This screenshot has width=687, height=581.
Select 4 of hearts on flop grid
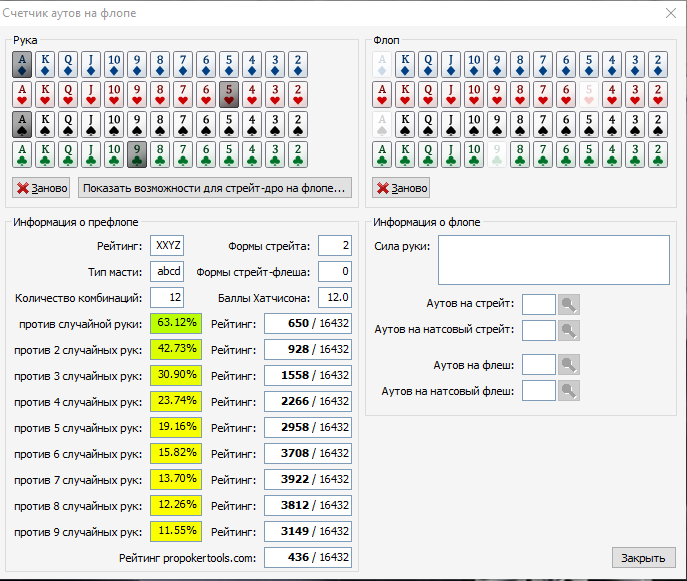[612, 94]
